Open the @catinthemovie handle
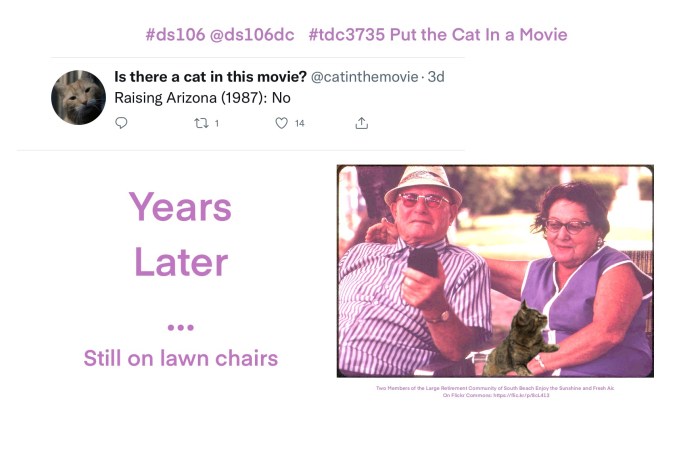Viewport: 700px width, 476px height. pos(364,77)
